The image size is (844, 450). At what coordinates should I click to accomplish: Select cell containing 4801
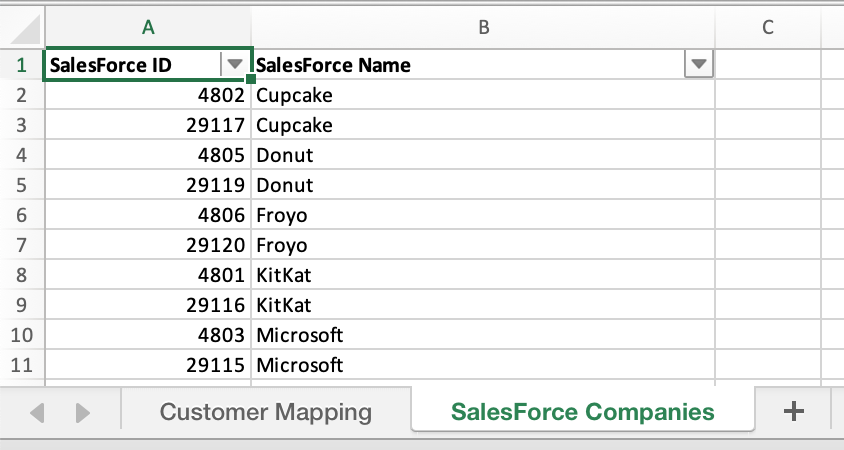(148, 275)
